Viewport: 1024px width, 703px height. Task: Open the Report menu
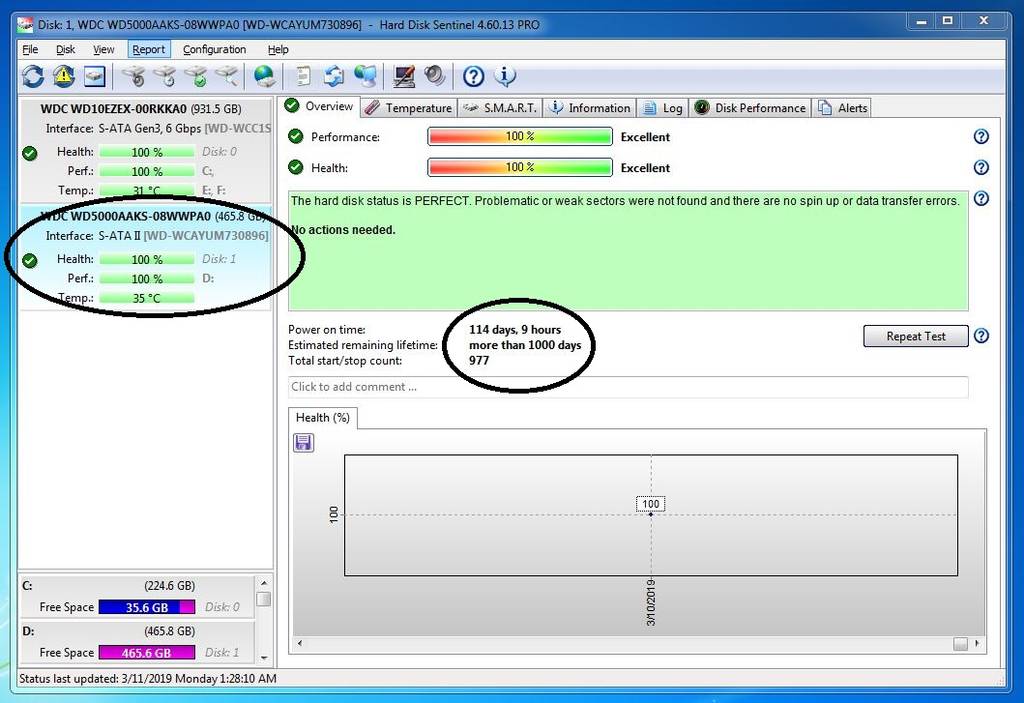148,50
